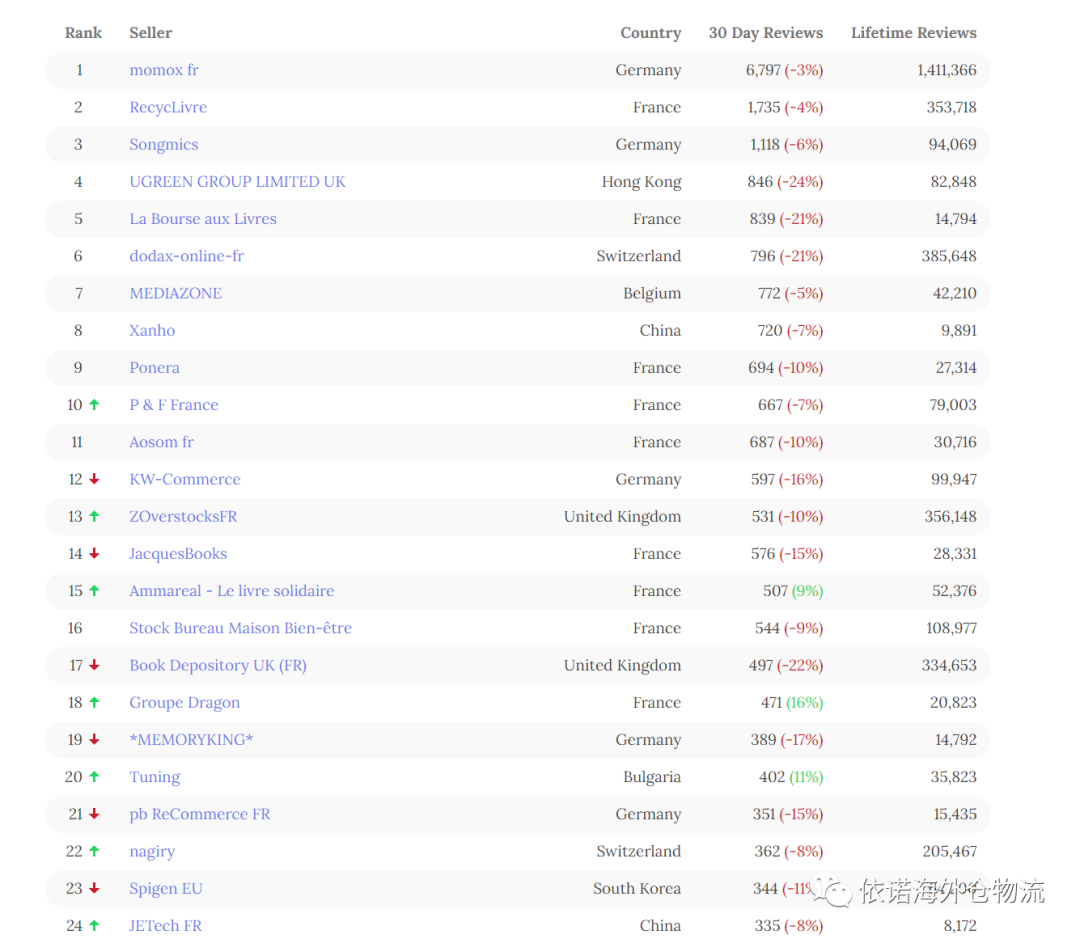1080x939 pixels.
Task: Click the red down arrow beside rank 19
Action: tap(94, 739)
